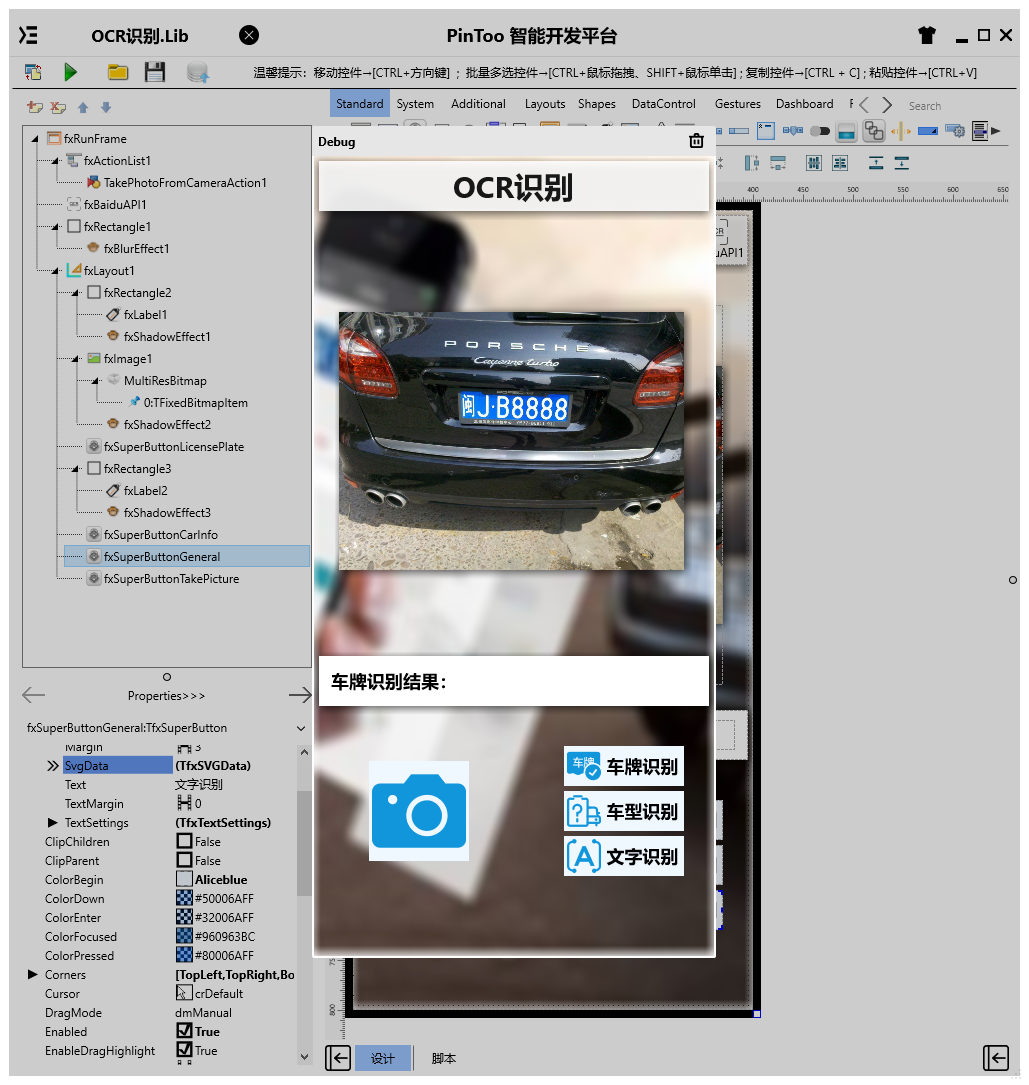
Task: Open the Additional palette tab
Action: coord(478,104)
